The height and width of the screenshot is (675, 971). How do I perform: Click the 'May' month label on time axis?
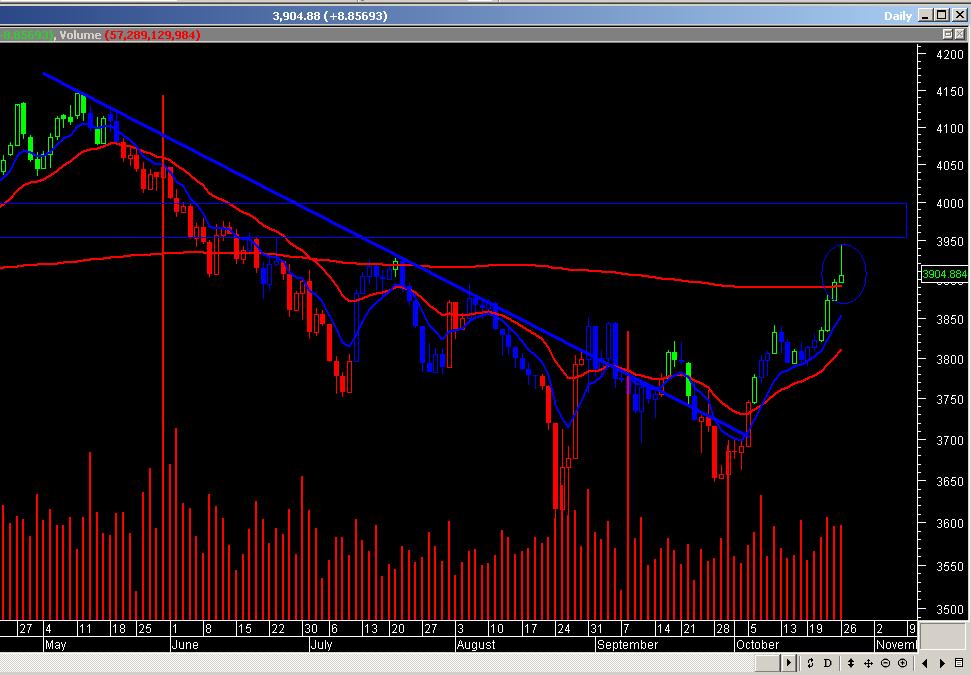click(x=55, y=645)
